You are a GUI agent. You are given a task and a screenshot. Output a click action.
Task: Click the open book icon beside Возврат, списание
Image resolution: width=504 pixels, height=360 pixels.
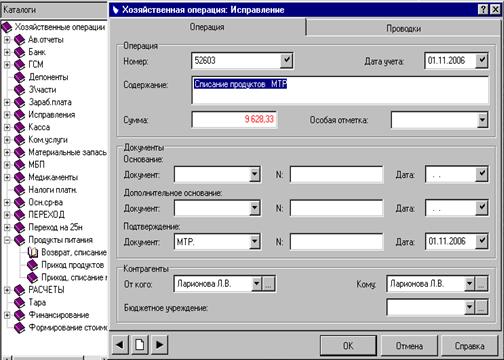click(x=32, y=253)
